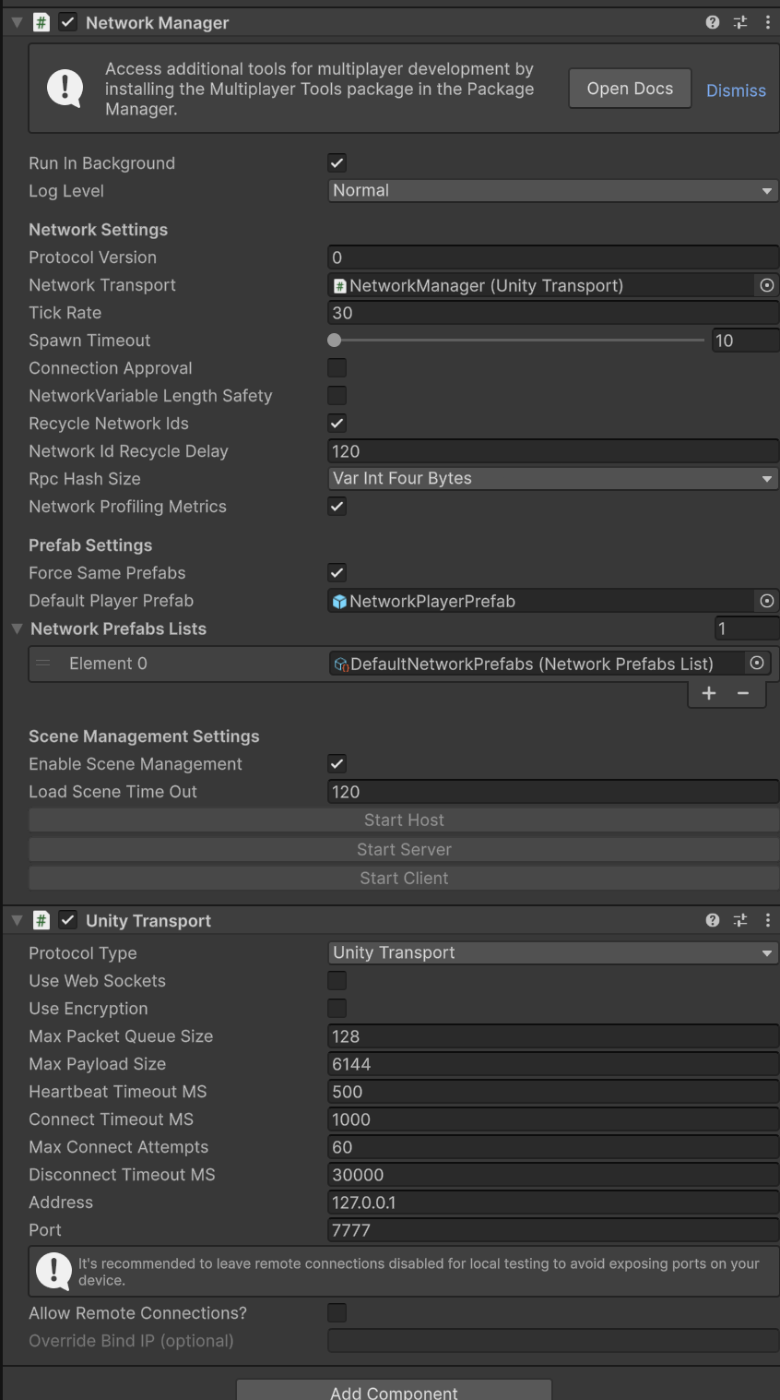Toggle Recycle Network Ids checkbox
The height and width of the screenshot is (1400, 780).
pos(338,424)
